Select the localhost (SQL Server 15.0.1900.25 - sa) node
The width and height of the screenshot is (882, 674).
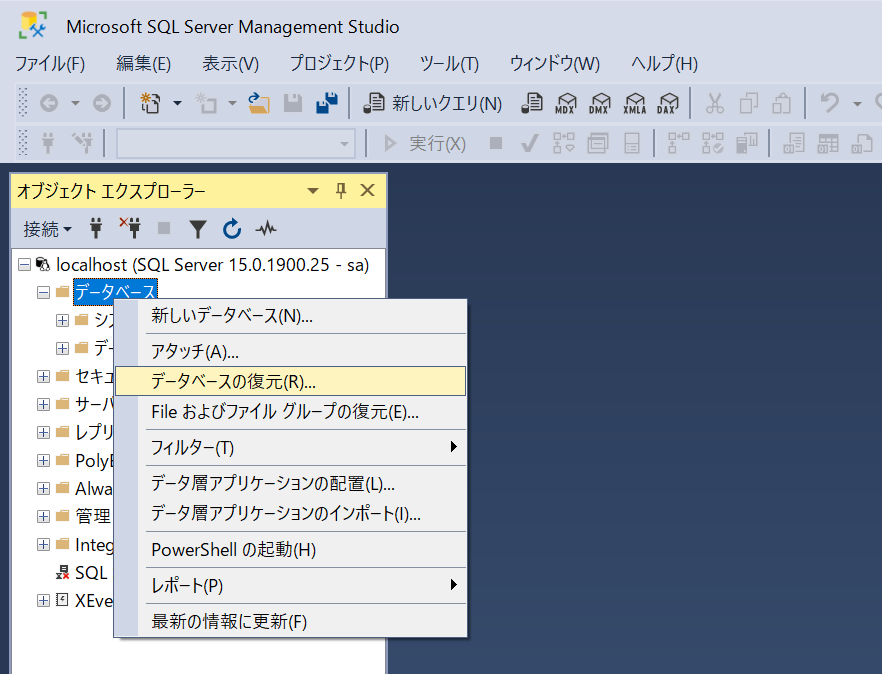coord(213,264)
